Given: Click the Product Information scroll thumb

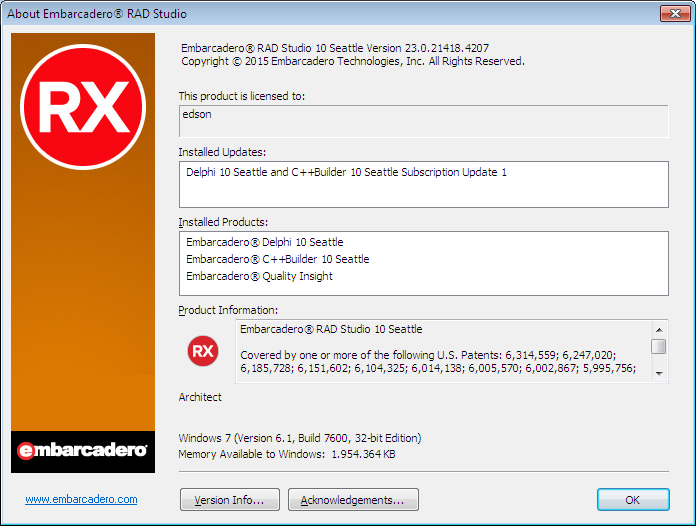Looking at the screenshot, I should coord(659,346).
